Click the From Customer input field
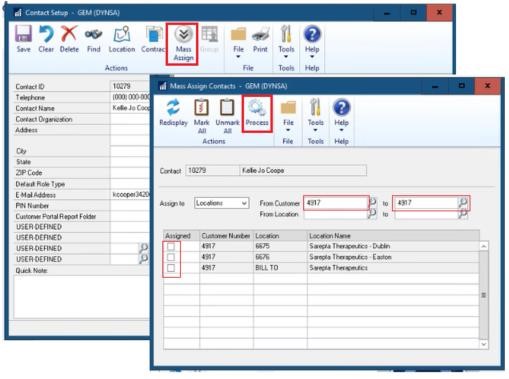The height and width of the screenshot is (379, 509). [336, 203]
